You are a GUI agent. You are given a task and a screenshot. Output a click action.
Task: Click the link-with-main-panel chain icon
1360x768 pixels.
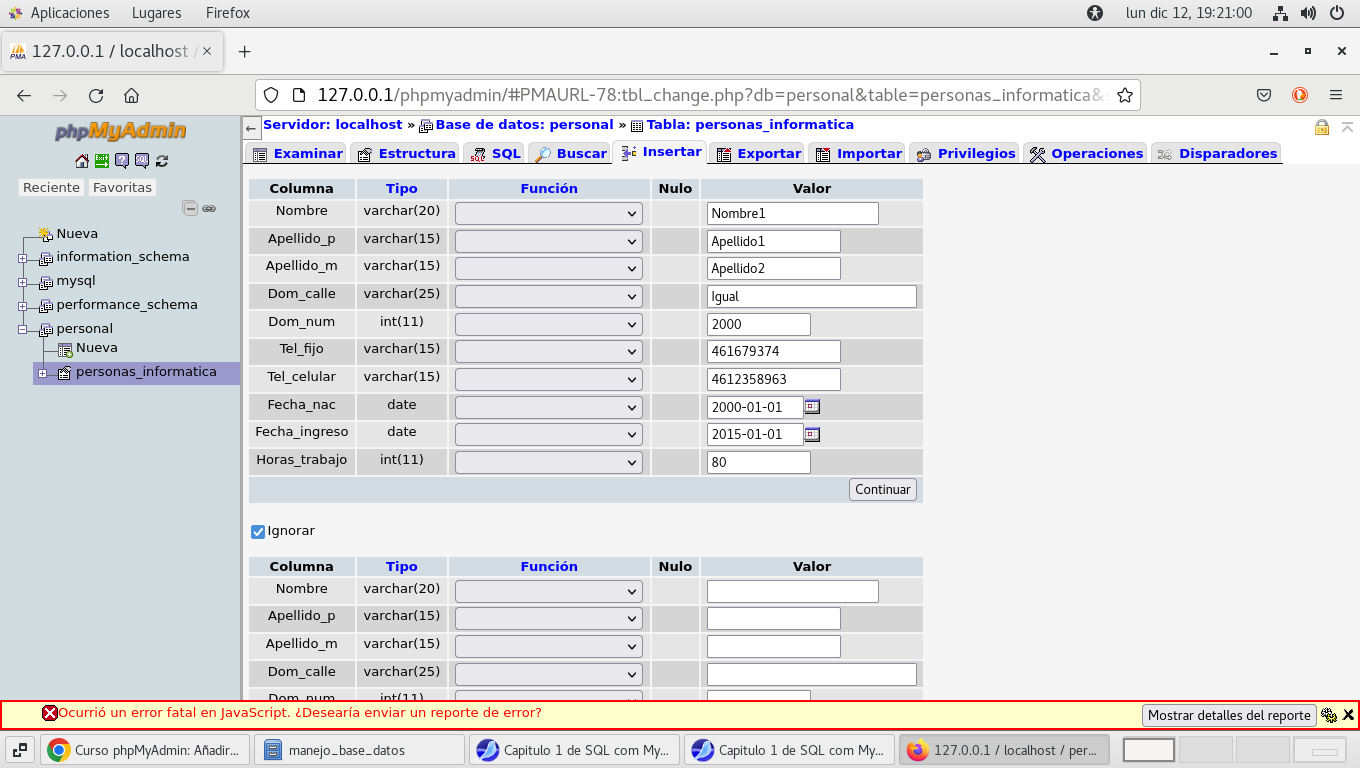click(x=209, y=208)
